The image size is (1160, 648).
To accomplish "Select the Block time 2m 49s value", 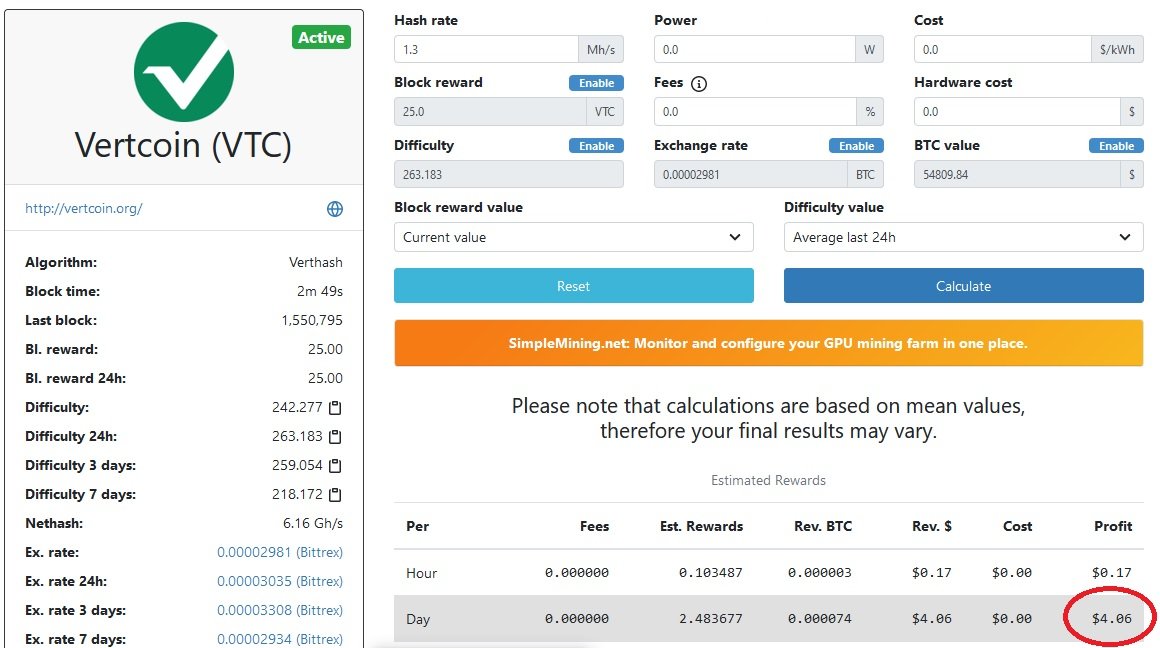I will (320, 291).
